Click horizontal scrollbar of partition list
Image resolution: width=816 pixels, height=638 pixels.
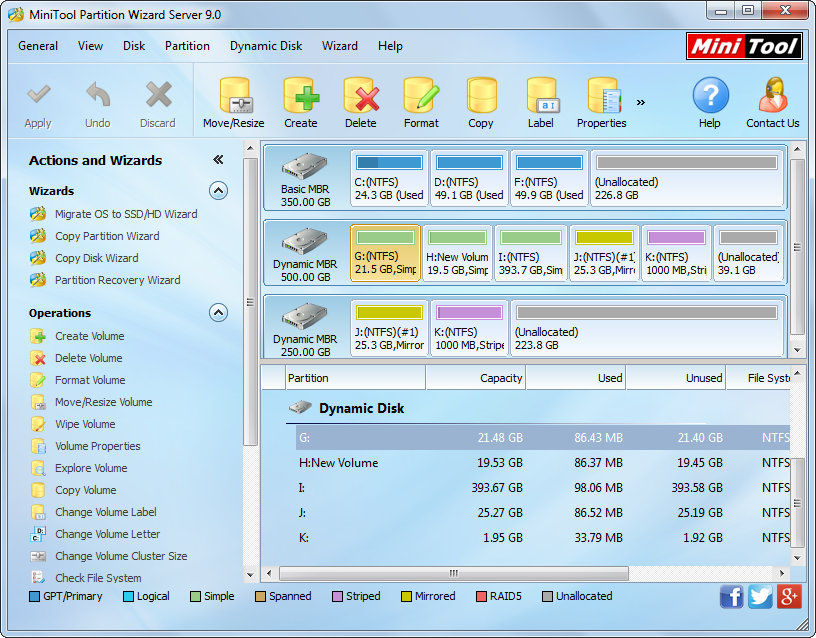click(x=454, y=573)
